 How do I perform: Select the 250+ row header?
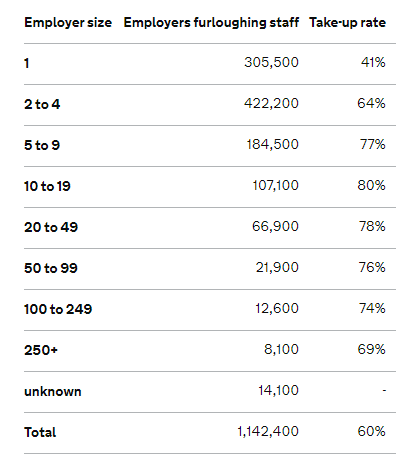tap(41, 350)
